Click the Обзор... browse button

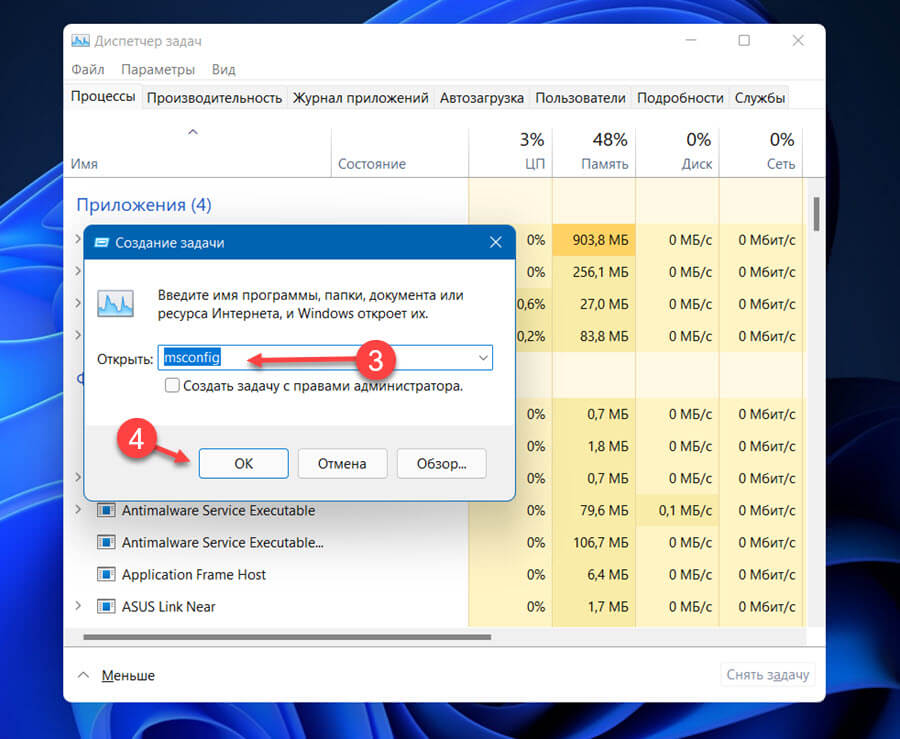(441, 464)
